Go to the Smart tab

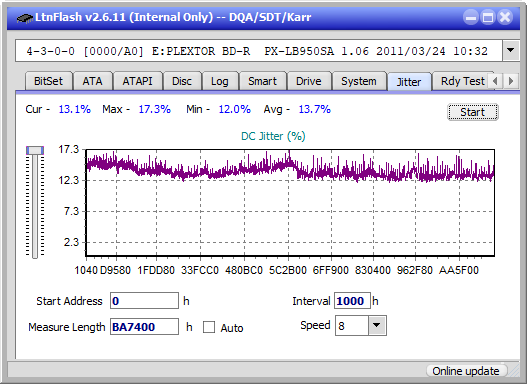pos(262,81)
